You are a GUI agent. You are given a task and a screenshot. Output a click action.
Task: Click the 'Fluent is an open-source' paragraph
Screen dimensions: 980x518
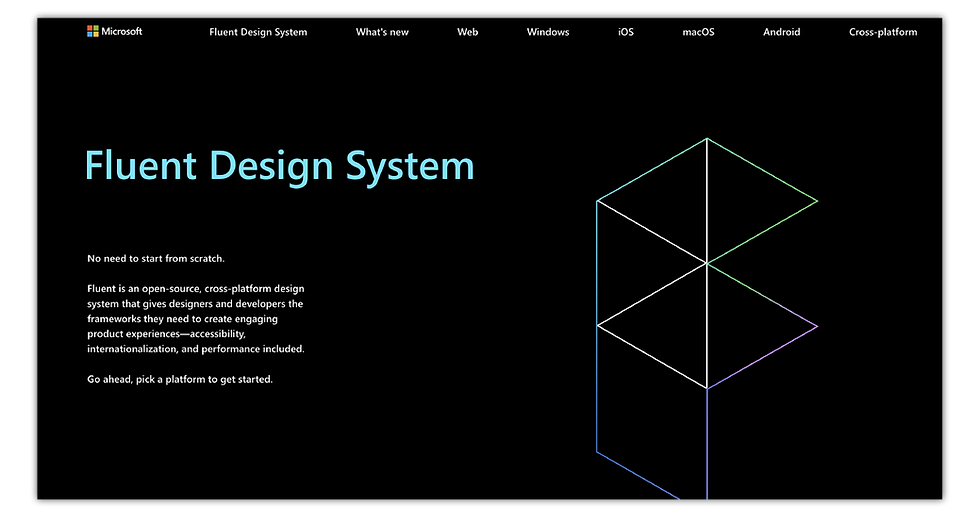[x=196, y=319]
